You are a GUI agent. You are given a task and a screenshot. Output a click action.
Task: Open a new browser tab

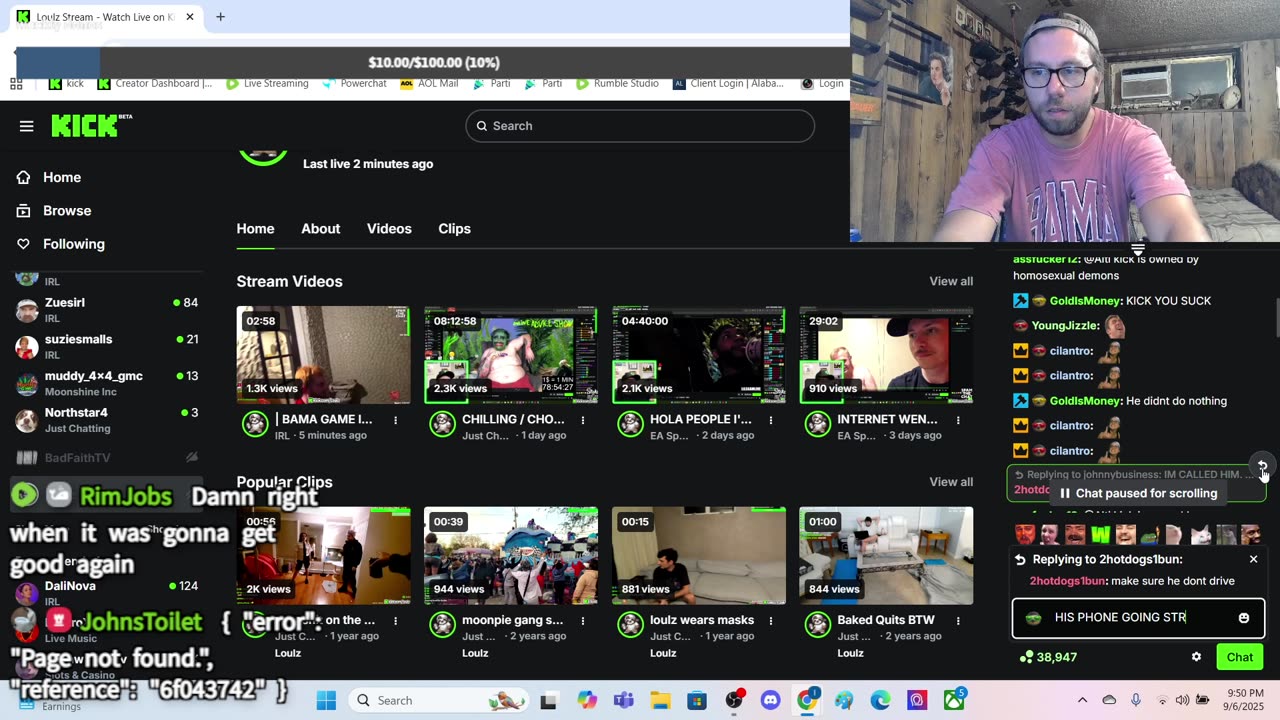click(220, 17)
